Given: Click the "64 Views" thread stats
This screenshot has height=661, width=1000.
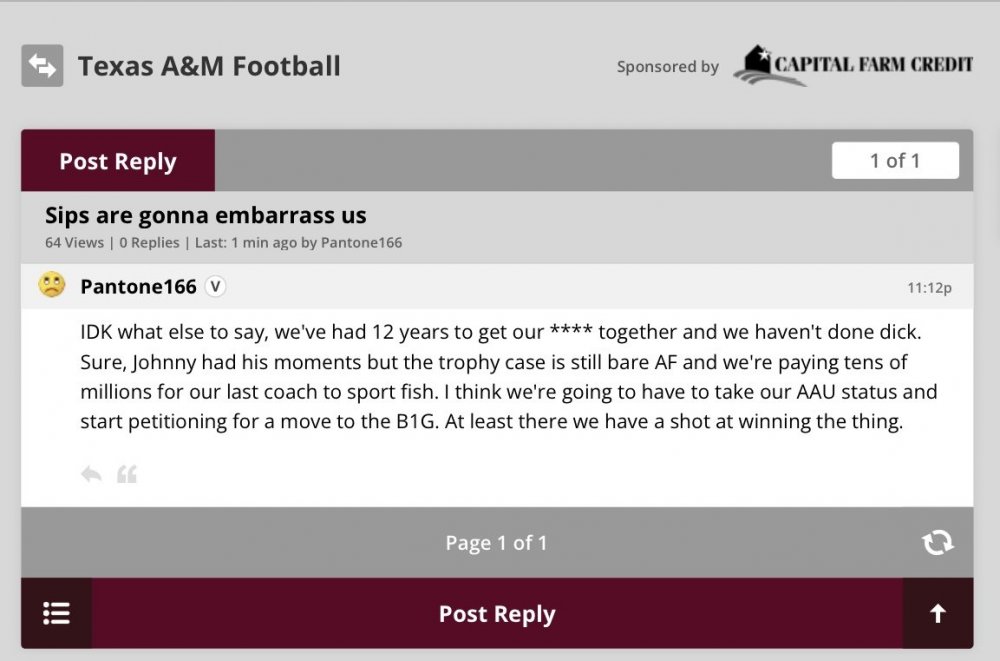Looking at the screenshot, I should [x=75, y=243].
